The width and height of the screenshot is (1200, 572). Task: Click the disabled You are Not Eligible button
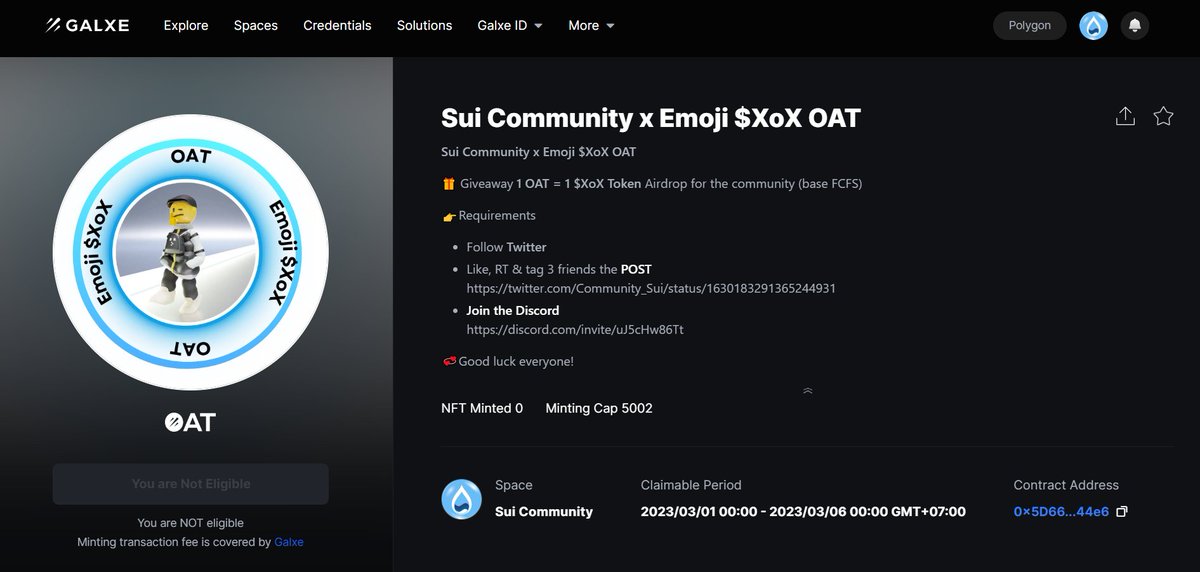click(191, 484)
